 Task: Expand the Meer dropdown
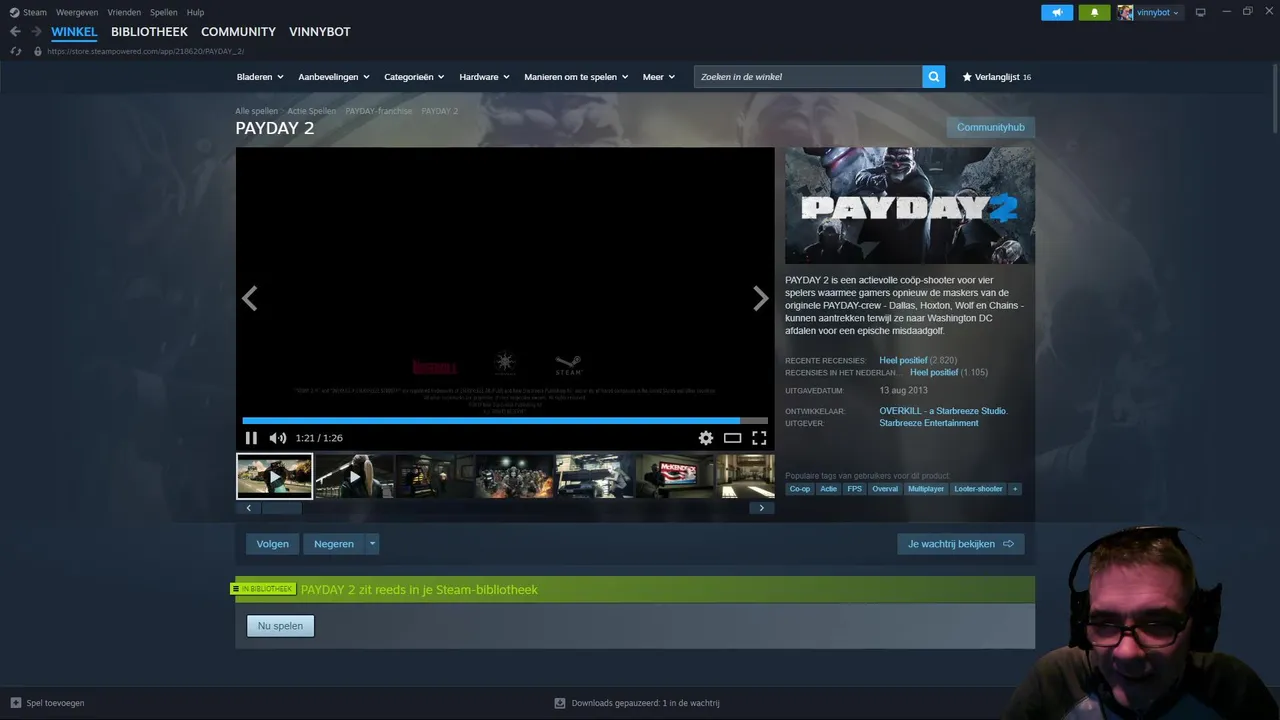658,77
